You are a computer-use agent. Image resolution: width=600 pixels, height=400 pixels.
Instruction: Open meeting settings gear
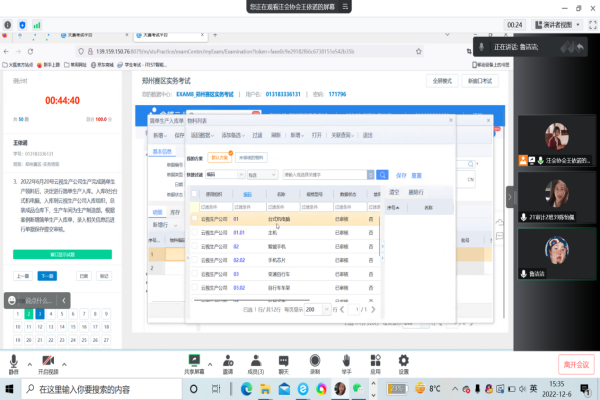(x=404, y=360)
